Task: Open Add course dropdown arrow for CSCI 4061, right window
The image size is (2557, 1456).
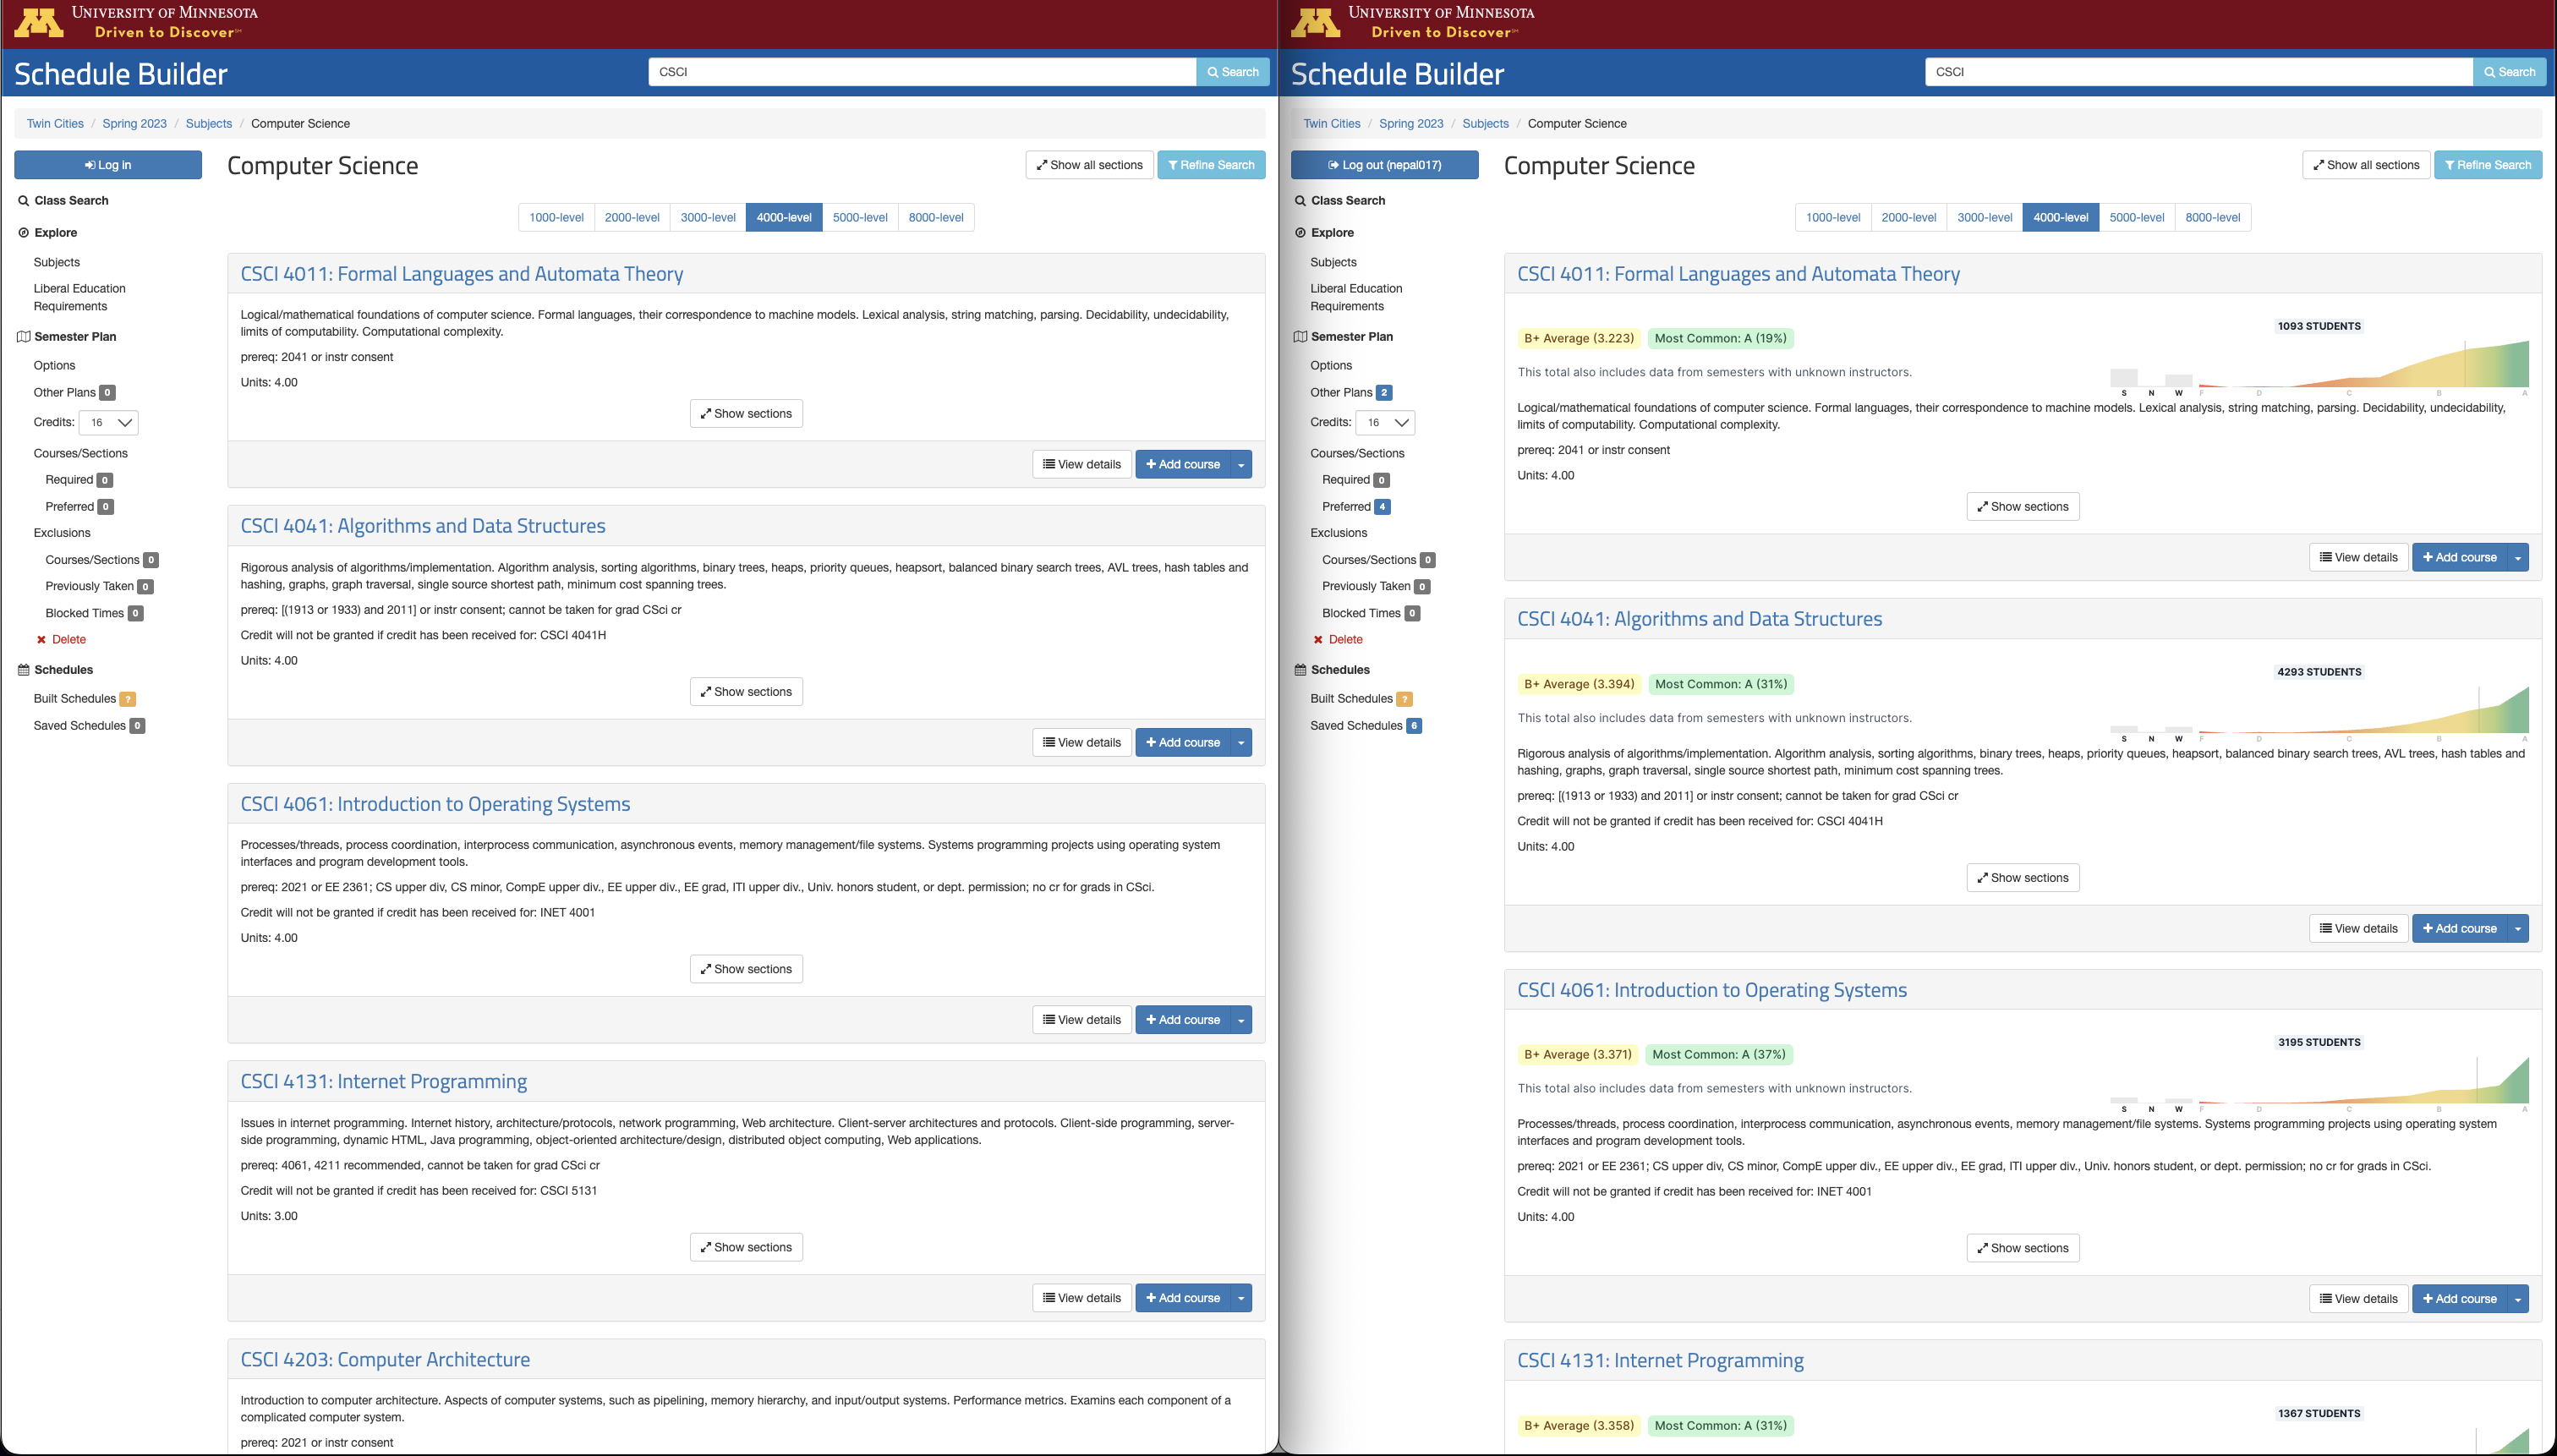Action: pyautogui.click(x=2518, y=1298)
